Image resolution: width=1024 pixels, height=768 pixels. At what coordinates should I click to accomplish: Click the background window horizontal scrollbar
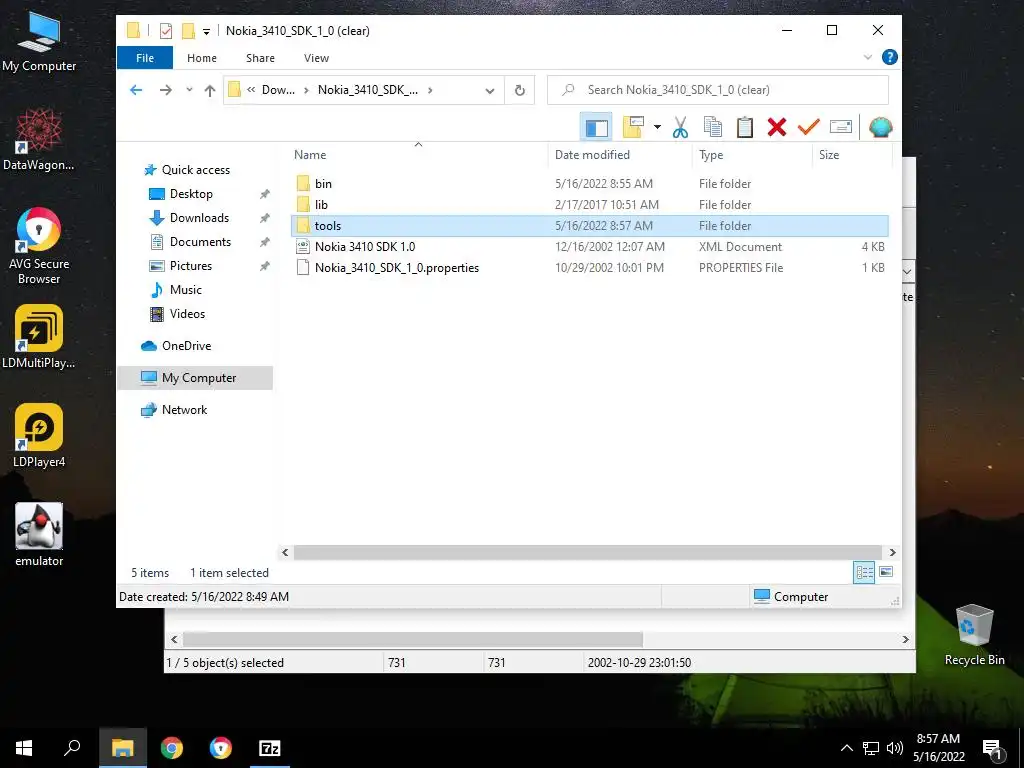point(413,639)
